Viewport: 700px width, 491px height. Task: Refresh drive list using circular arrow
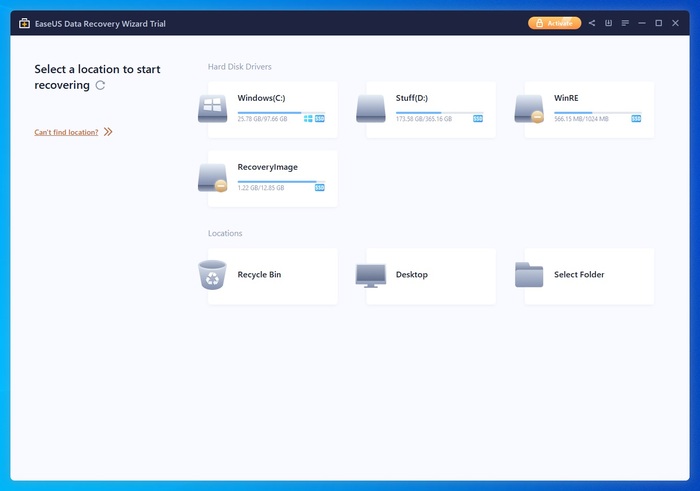[100, 85]
